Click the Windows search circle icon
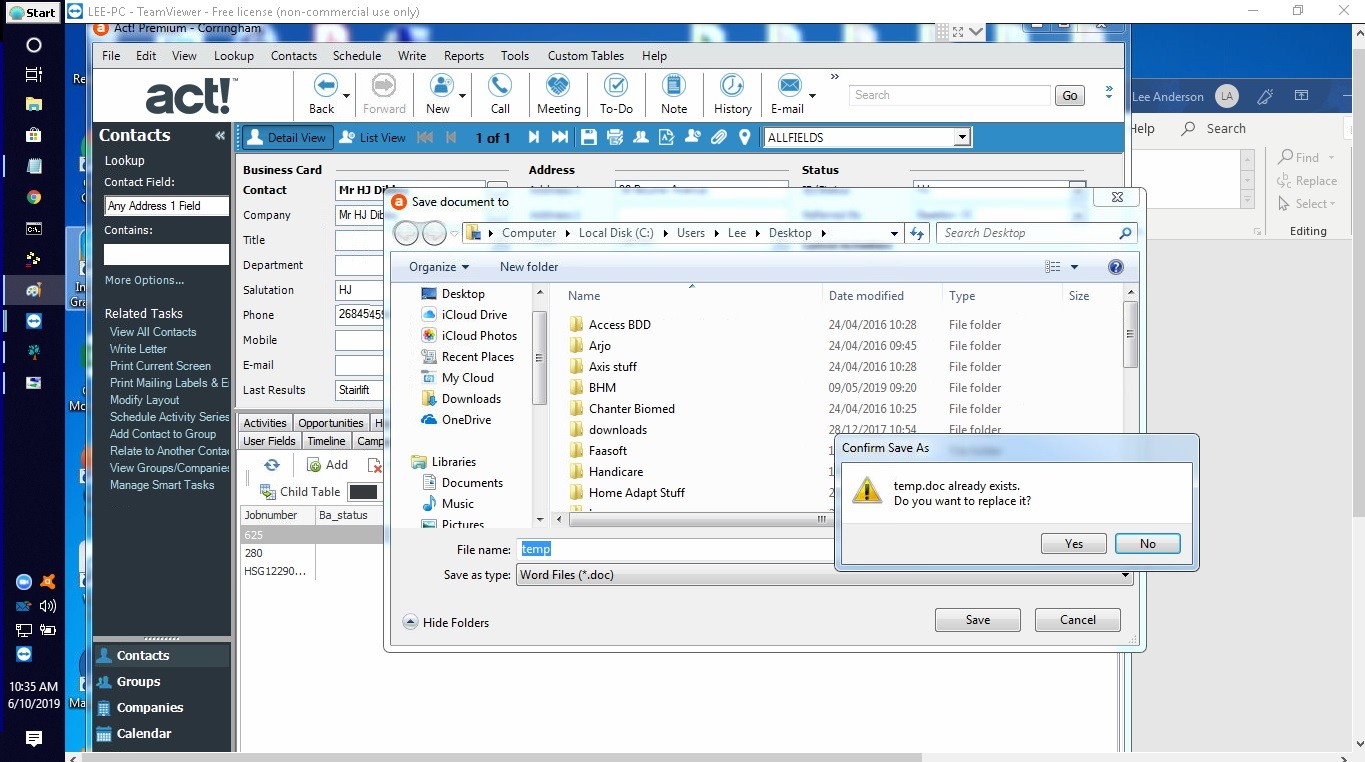 click(x=33, y=45)
